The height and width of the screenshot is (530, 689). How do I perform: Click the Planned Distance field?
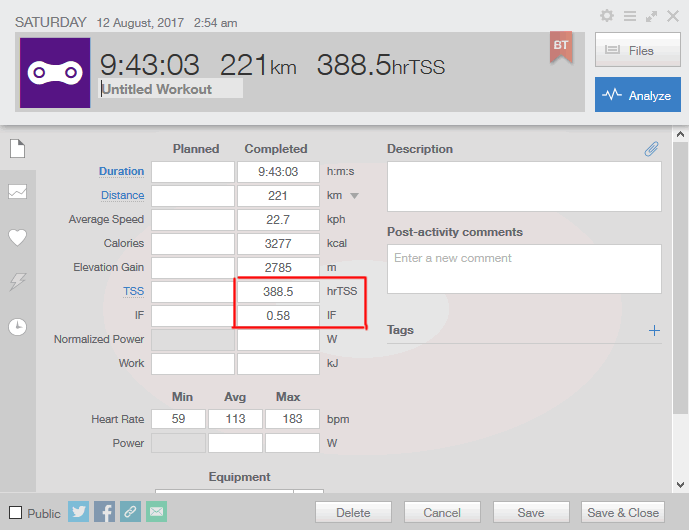(x=193, y=196)
